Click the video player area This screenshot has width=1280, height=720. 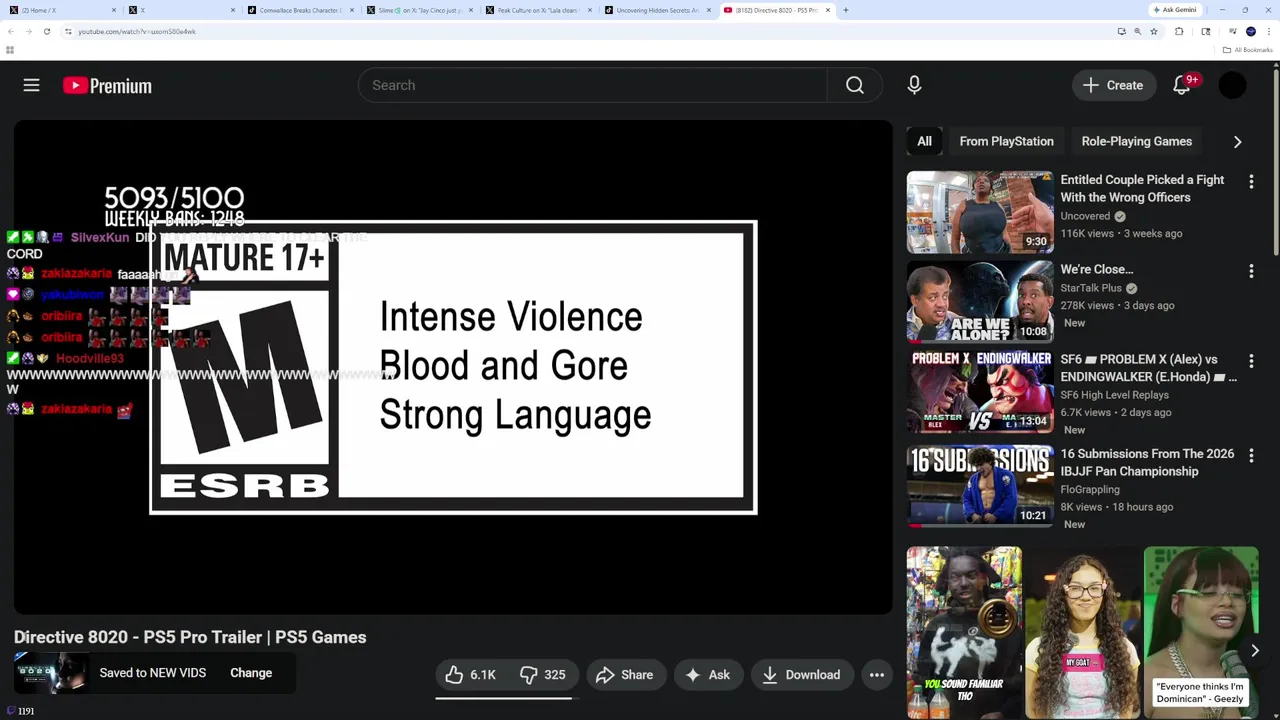(452, 367)
